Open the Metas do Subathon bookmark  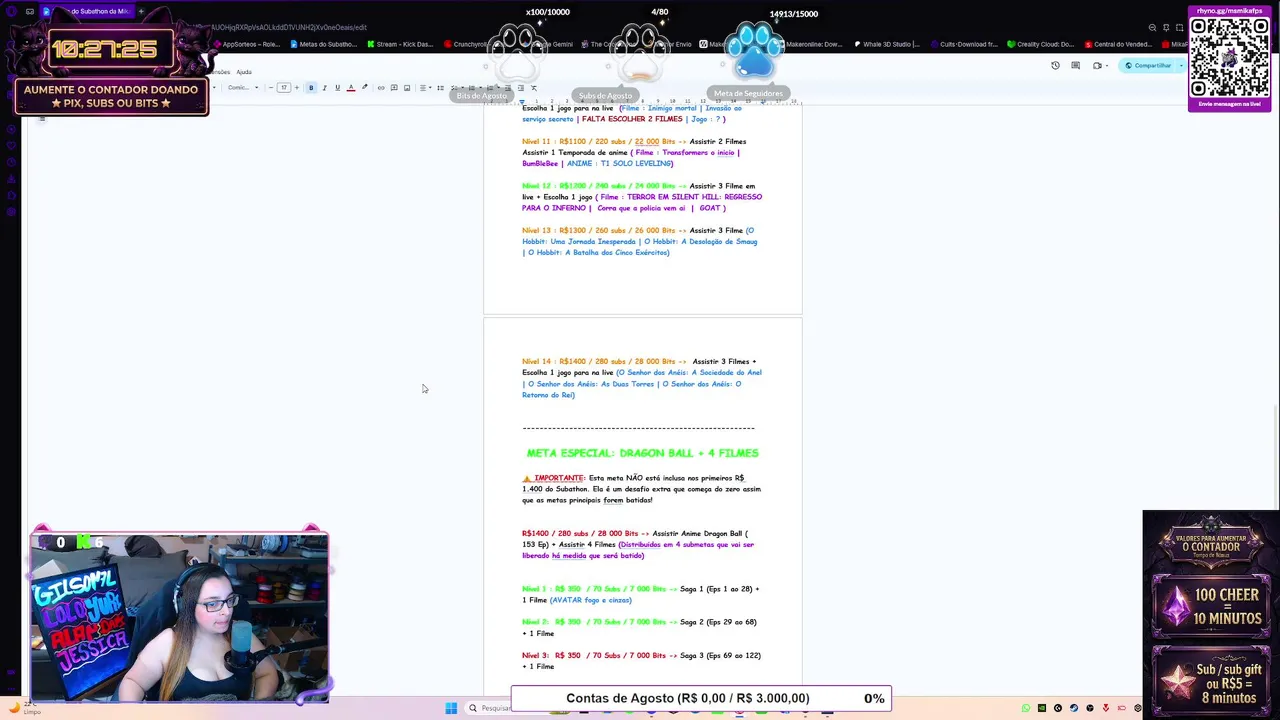coord(323,44)
